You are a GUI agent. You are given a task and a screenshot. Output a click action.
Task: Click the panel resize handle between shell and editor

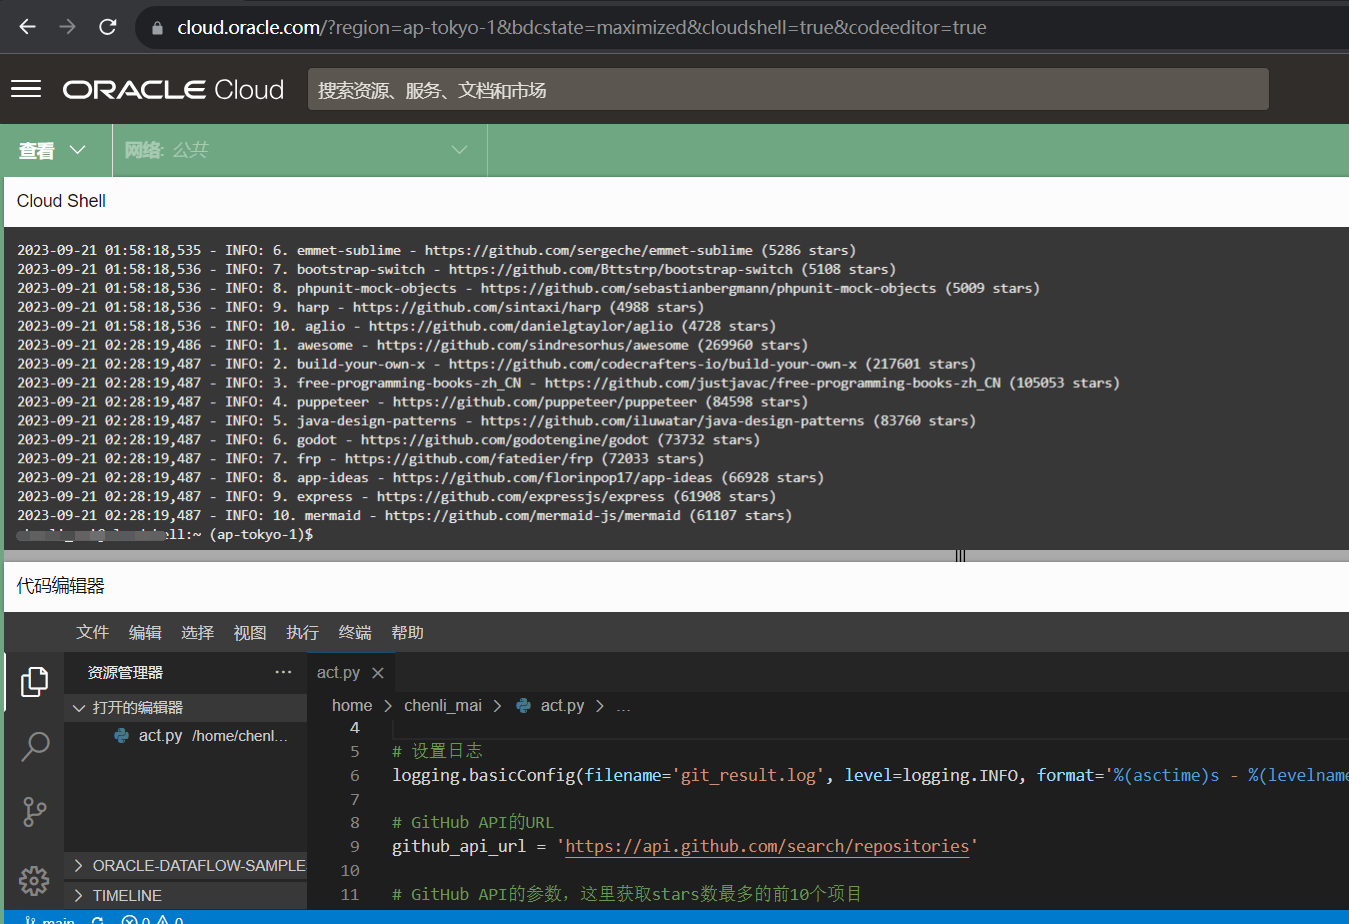tap(960, 556)
